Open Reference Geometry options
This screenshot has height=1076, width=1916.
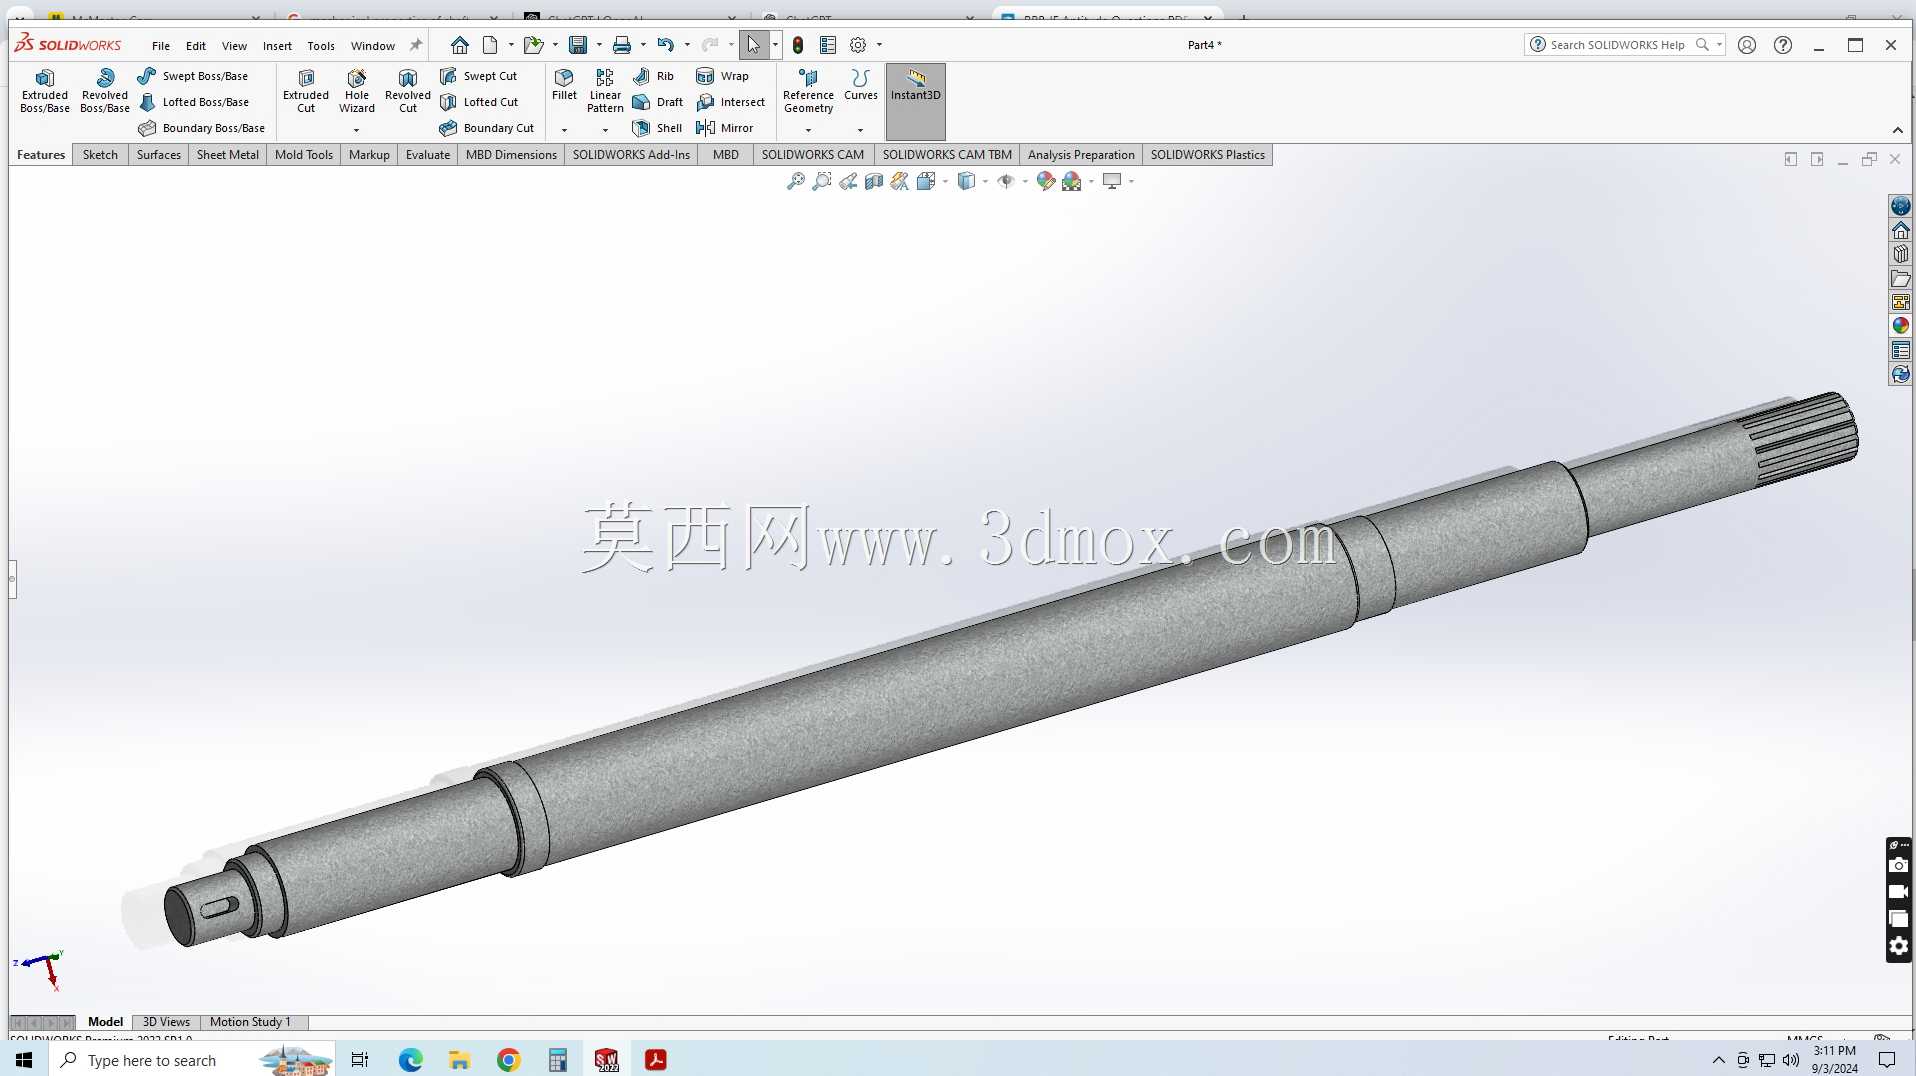click(808, 90)
